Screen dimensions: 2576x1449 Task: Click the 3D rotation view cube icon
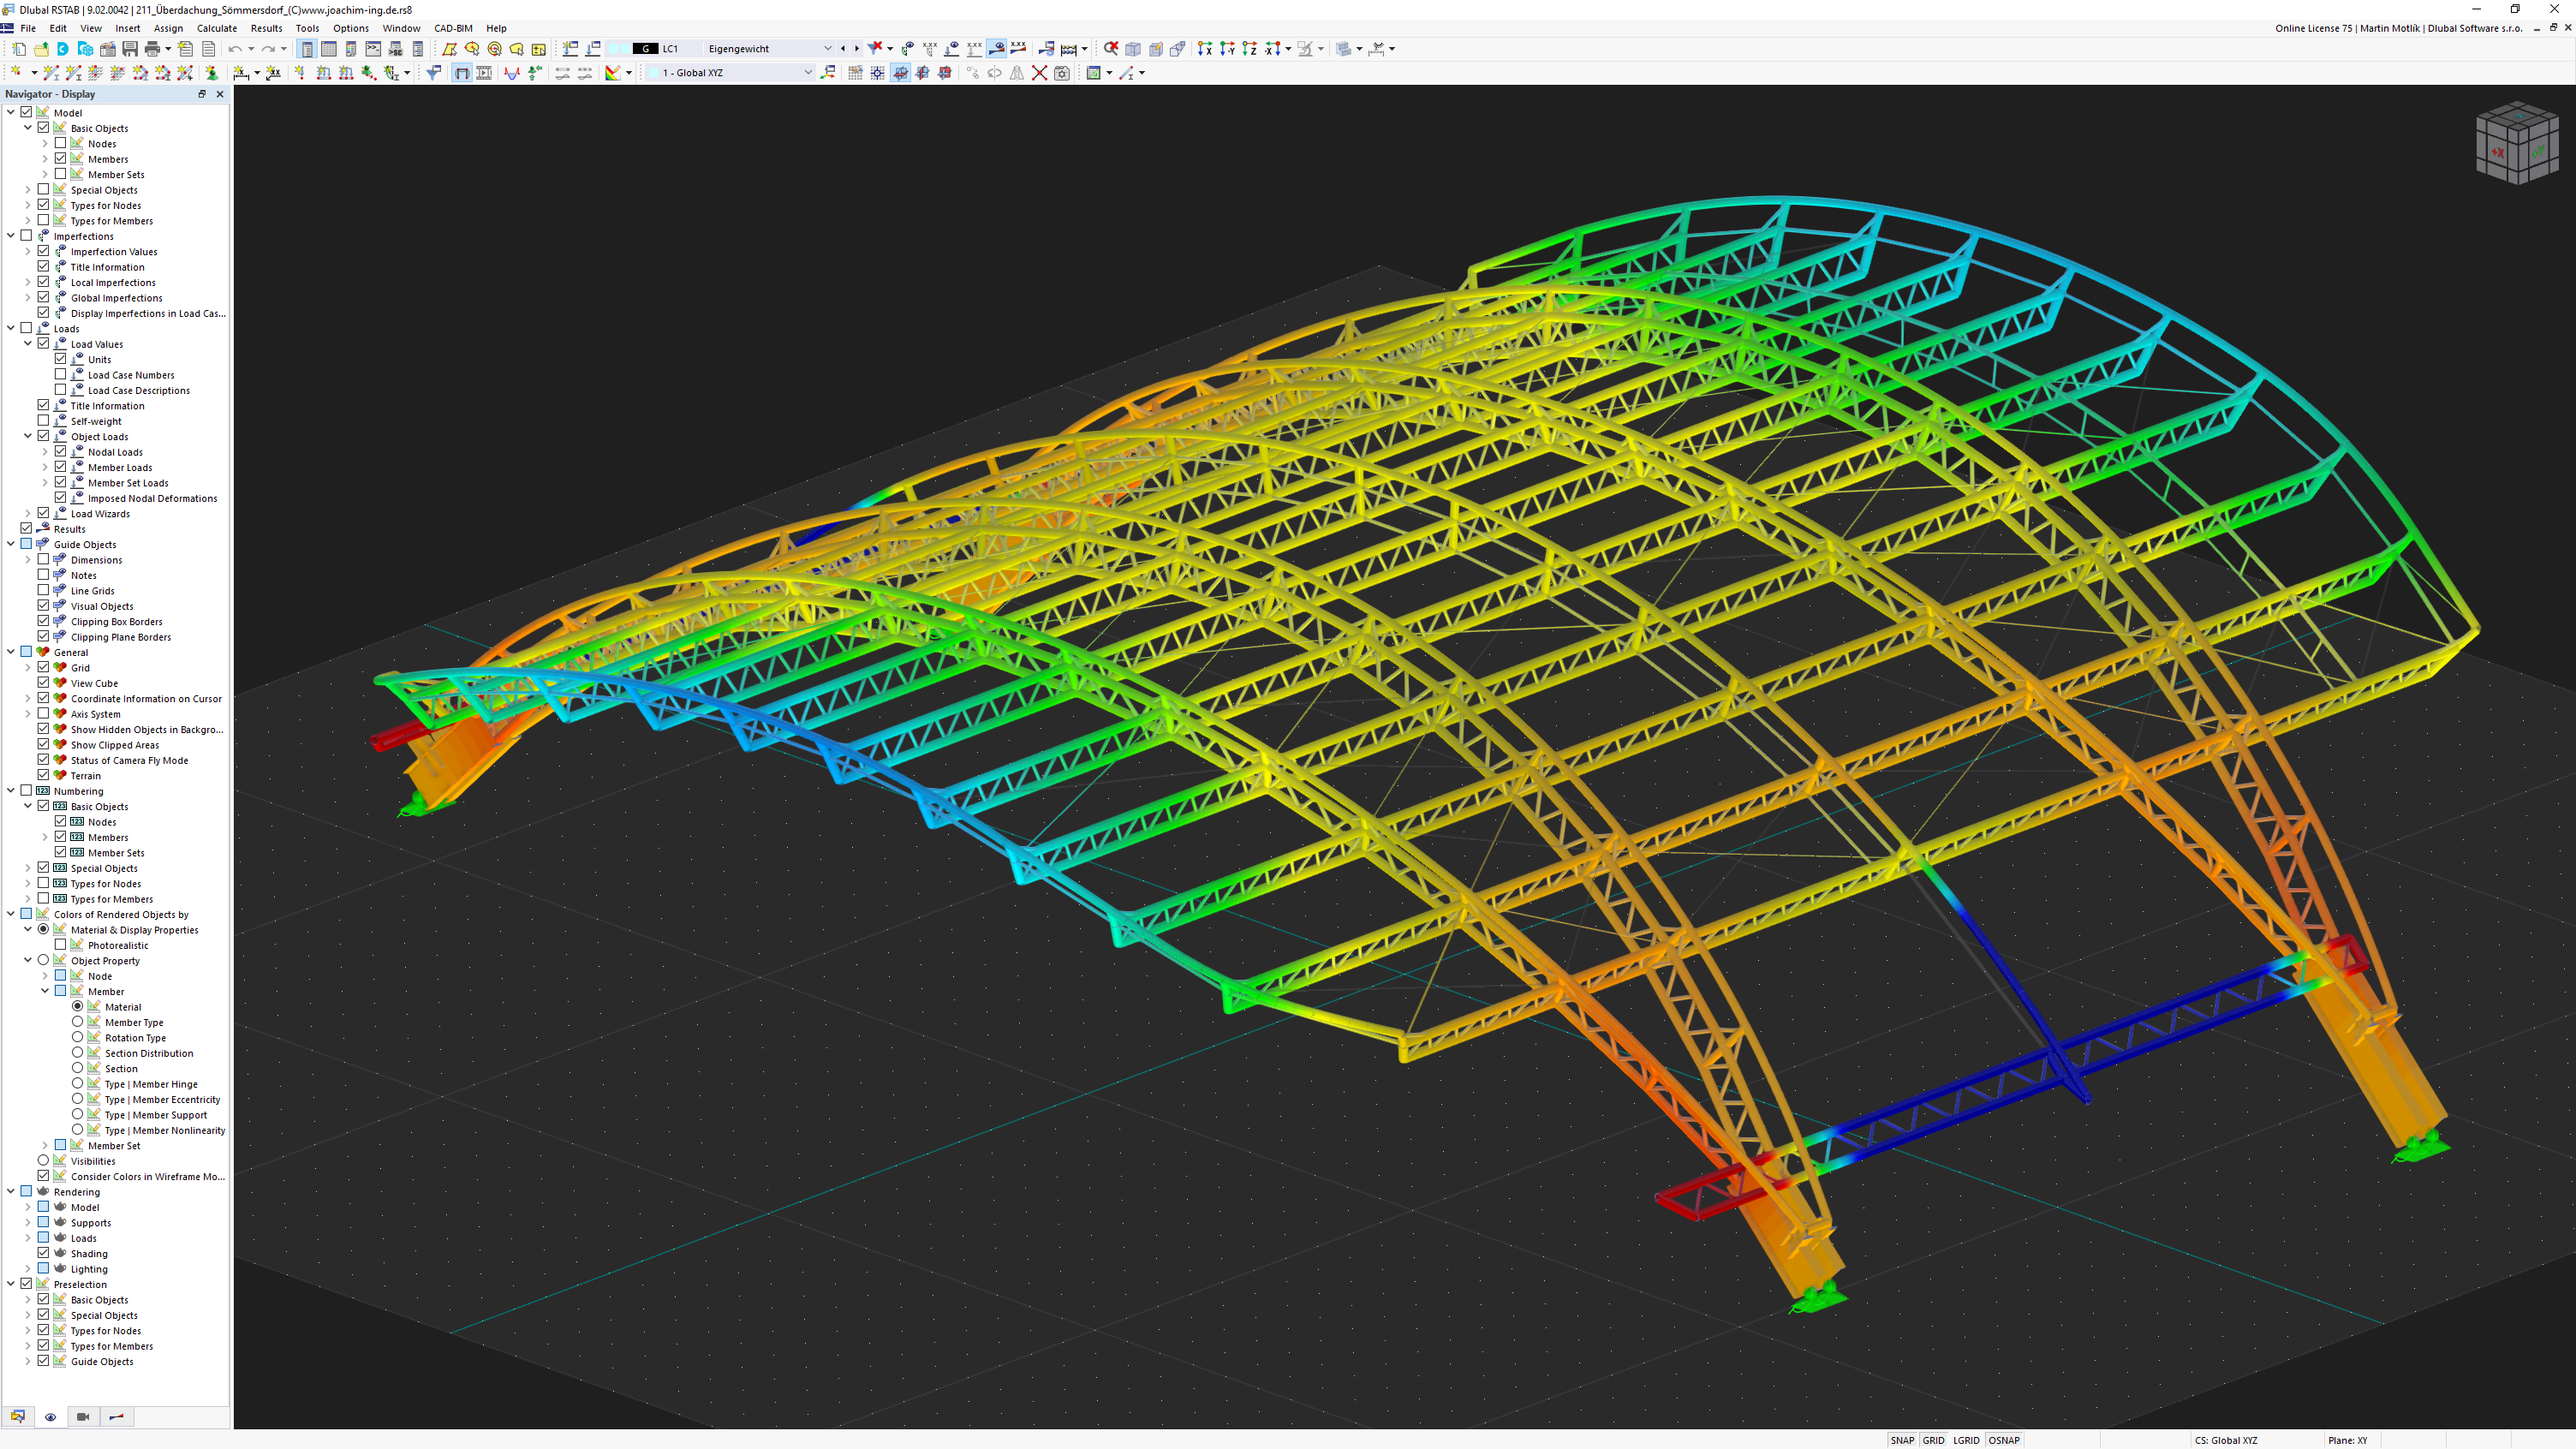[2514, 145]
